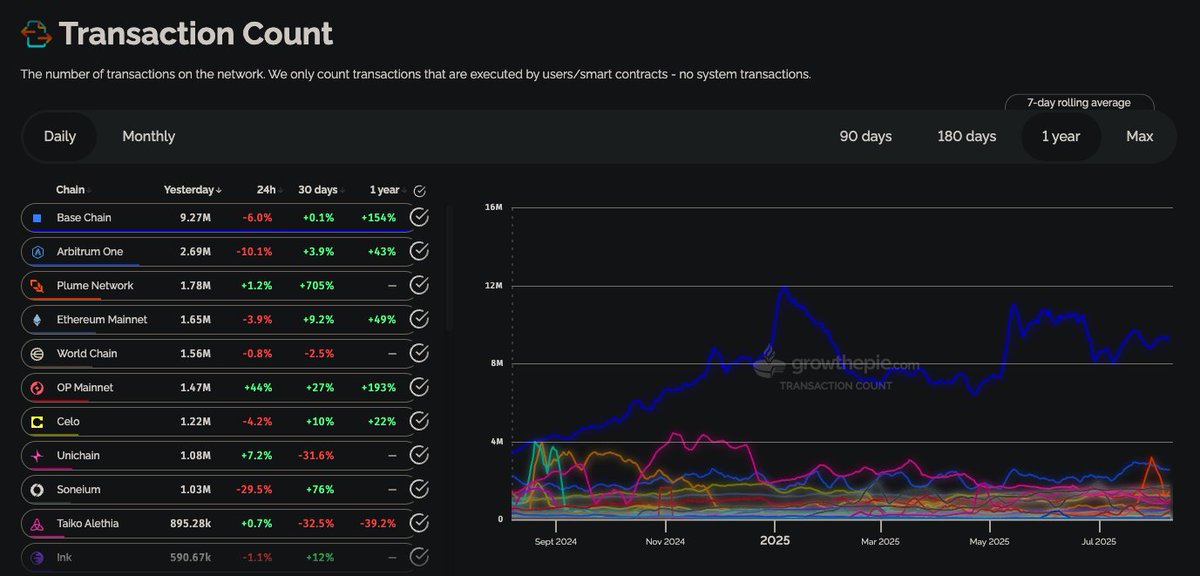Click the "+154%" yearly change for Base
Viewport: 1200px width, 576px height.
pyautogui.click(x=379, y=218)
